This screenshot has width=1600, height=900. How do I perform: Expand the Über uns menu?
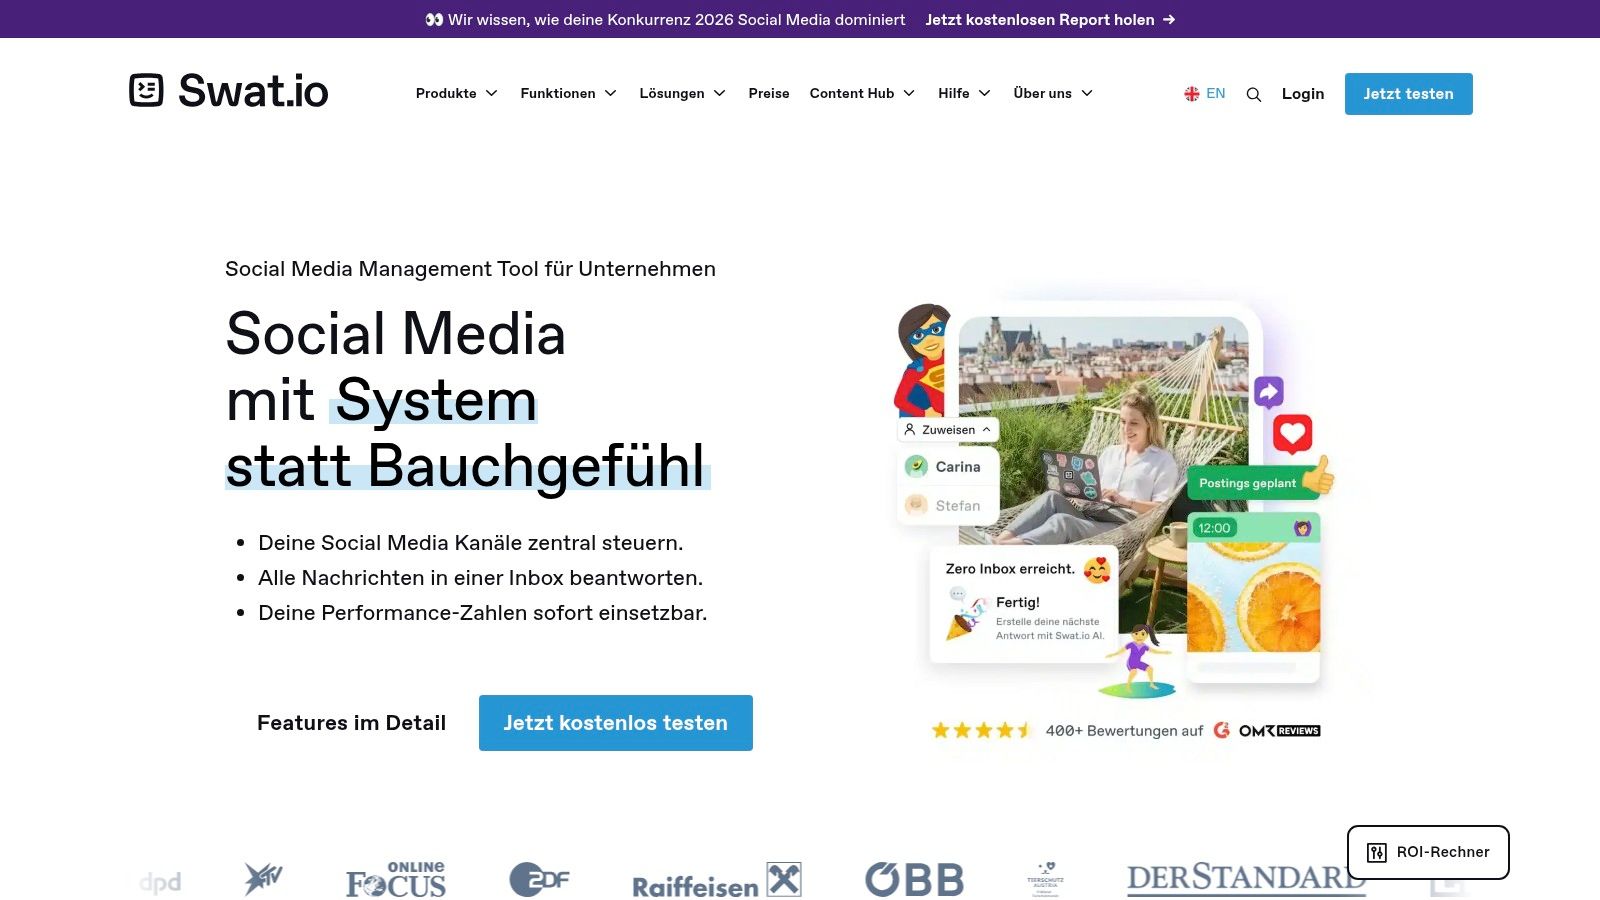(x=1053, y=93)
